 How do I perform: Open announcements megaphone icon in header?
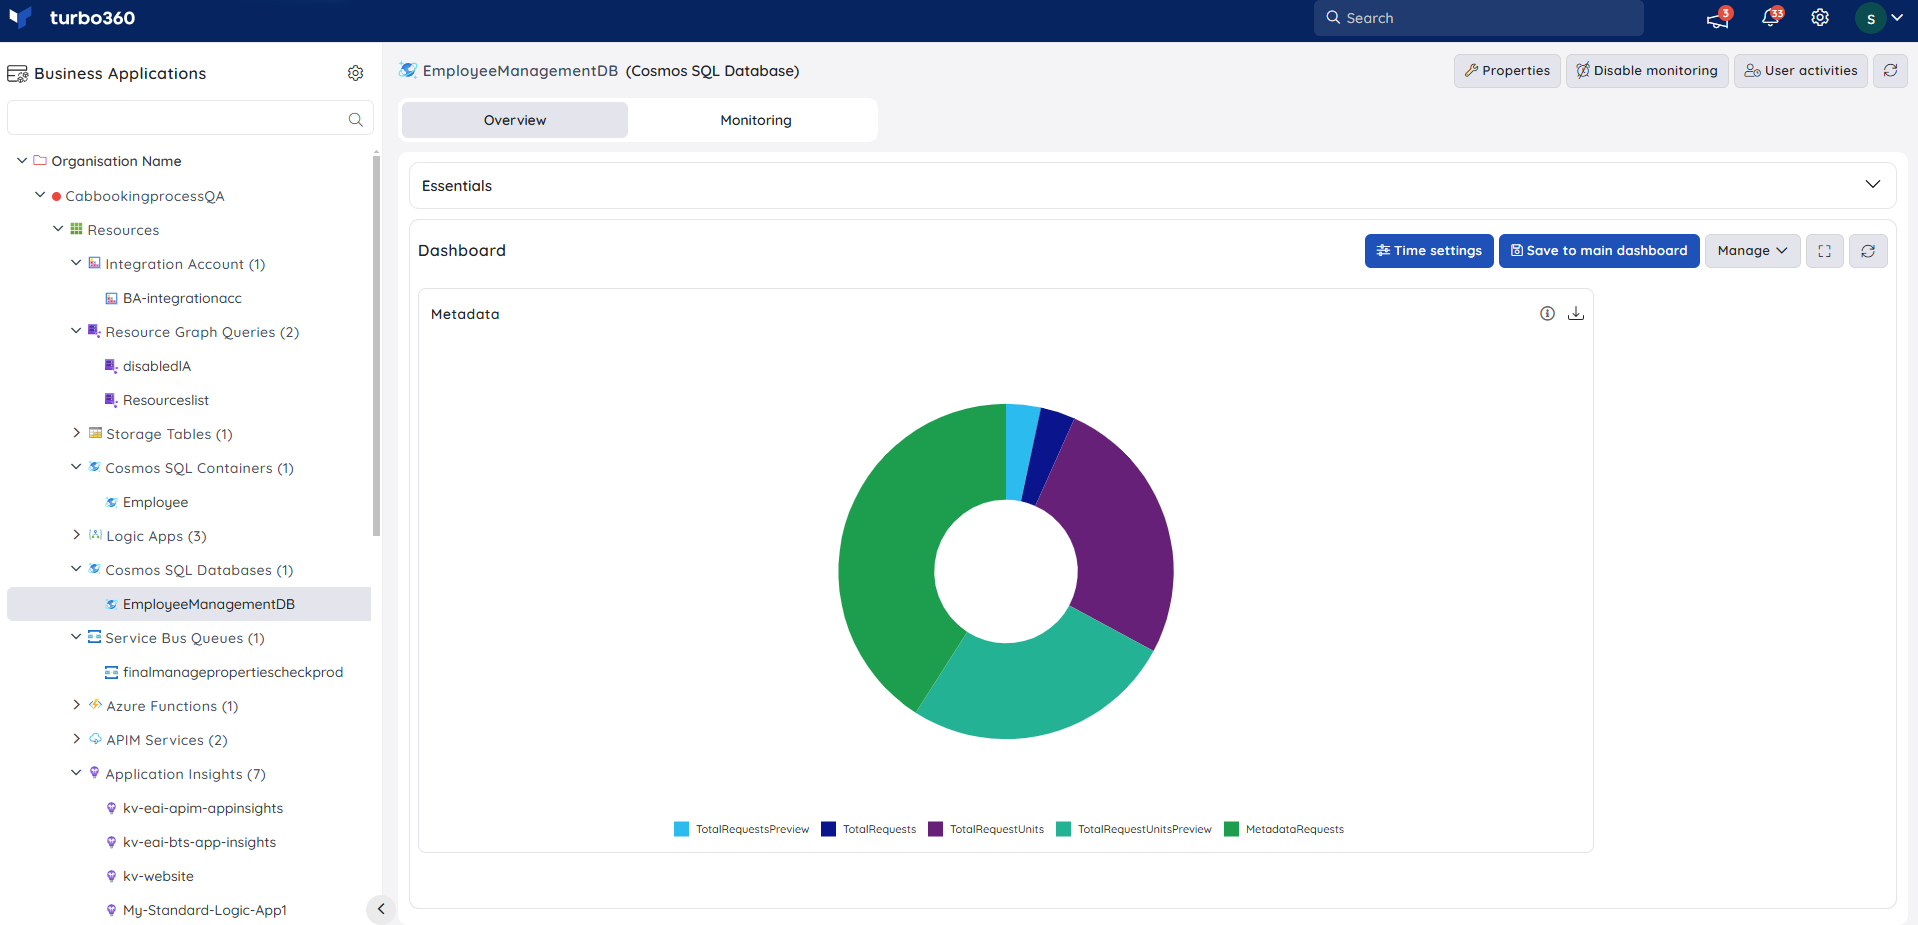tap(1718, 18)
